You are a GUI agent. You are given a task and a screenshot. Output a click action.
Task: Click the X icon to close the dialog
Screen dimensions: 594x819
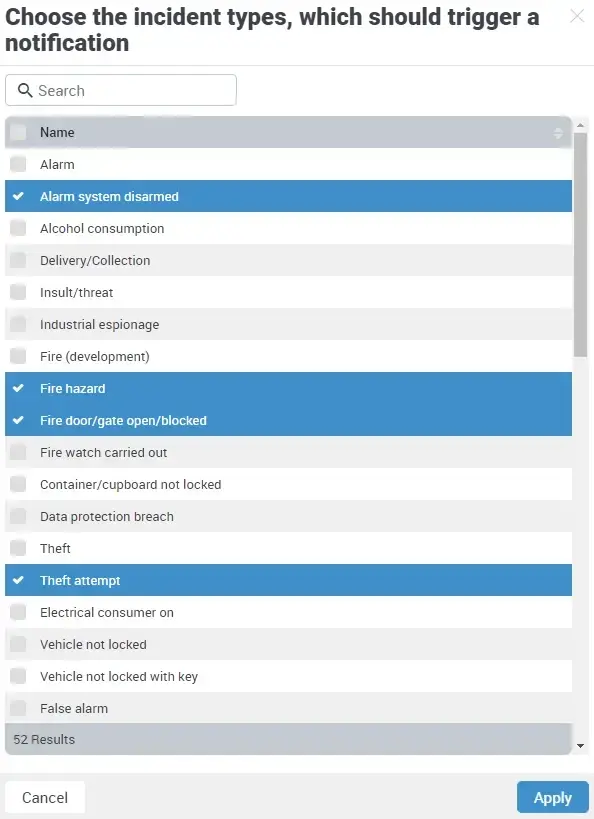tap(576, 16)
